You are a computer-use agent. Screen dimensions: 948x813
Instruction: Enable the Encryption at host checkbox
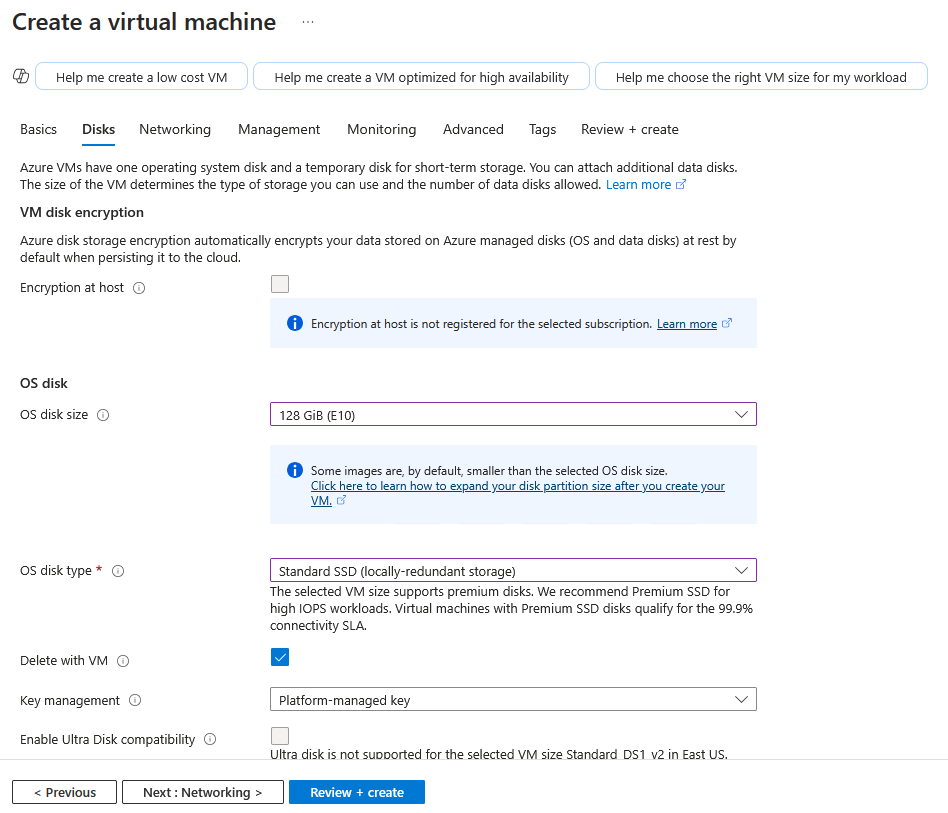point(280,285)
